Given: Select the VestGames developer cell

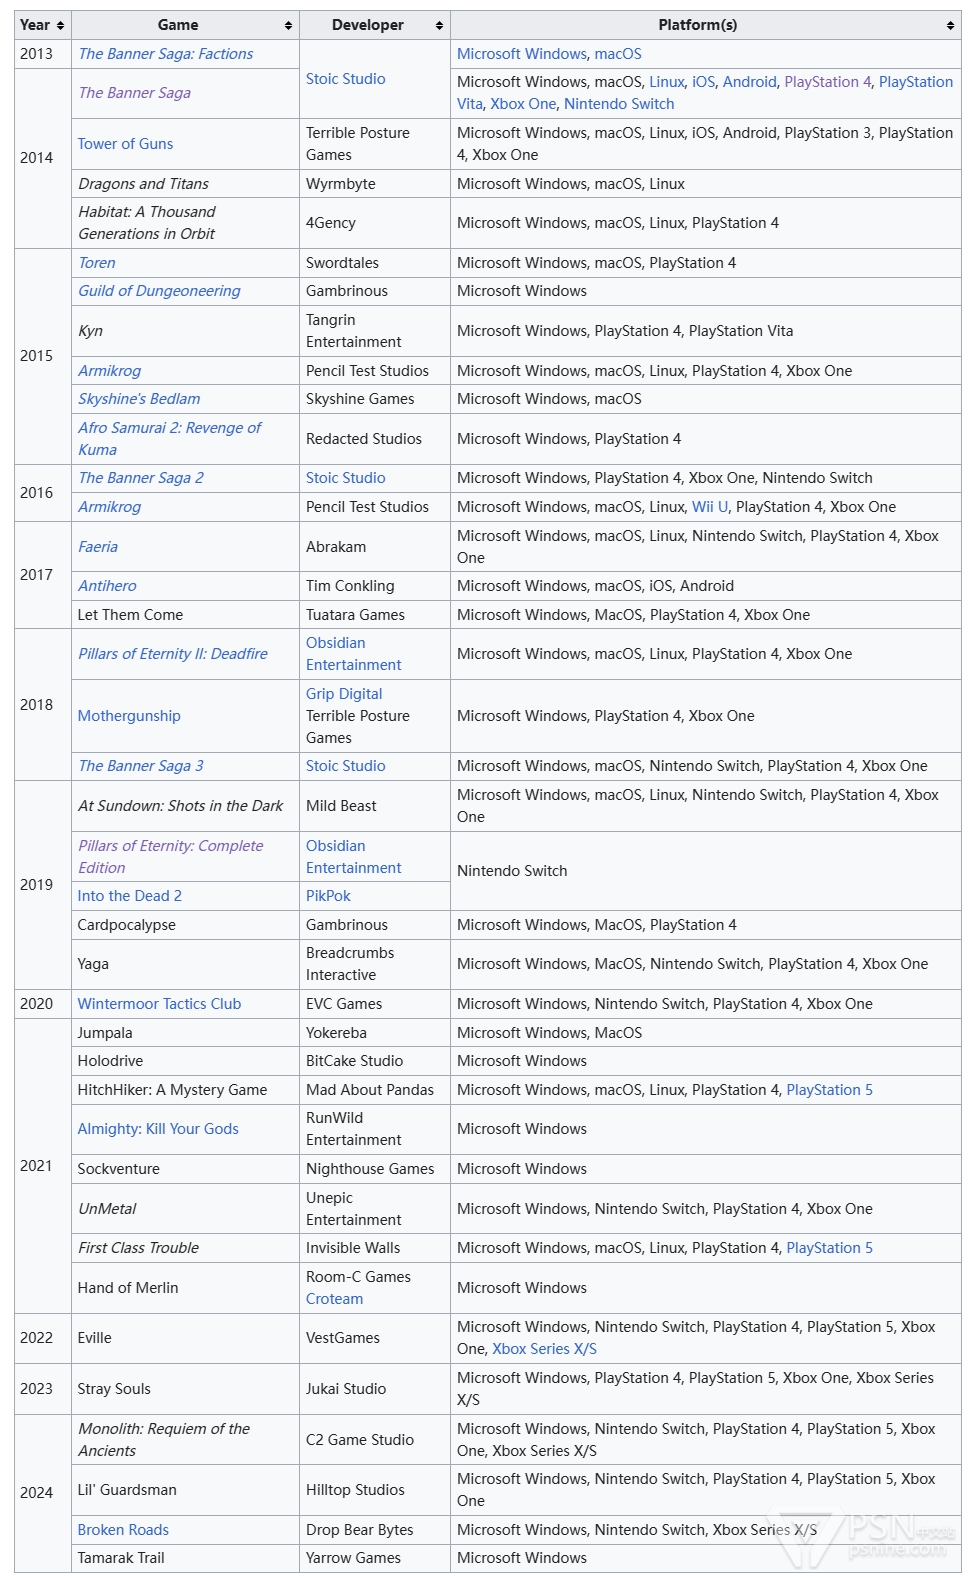Looking at the screenshot, I should click(x=375, y=1338).
